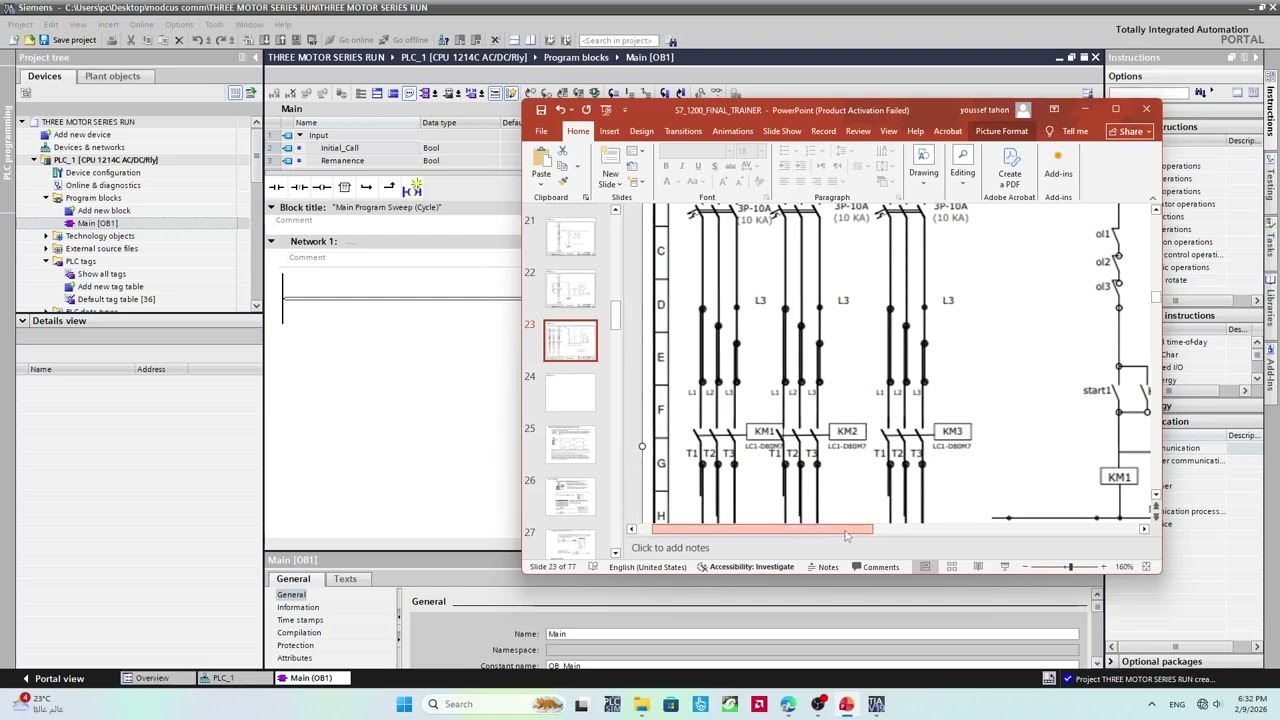Insert a normally closed contact in LAD toolbar
The image size is (1280, 720).
[x=299, y=187]
